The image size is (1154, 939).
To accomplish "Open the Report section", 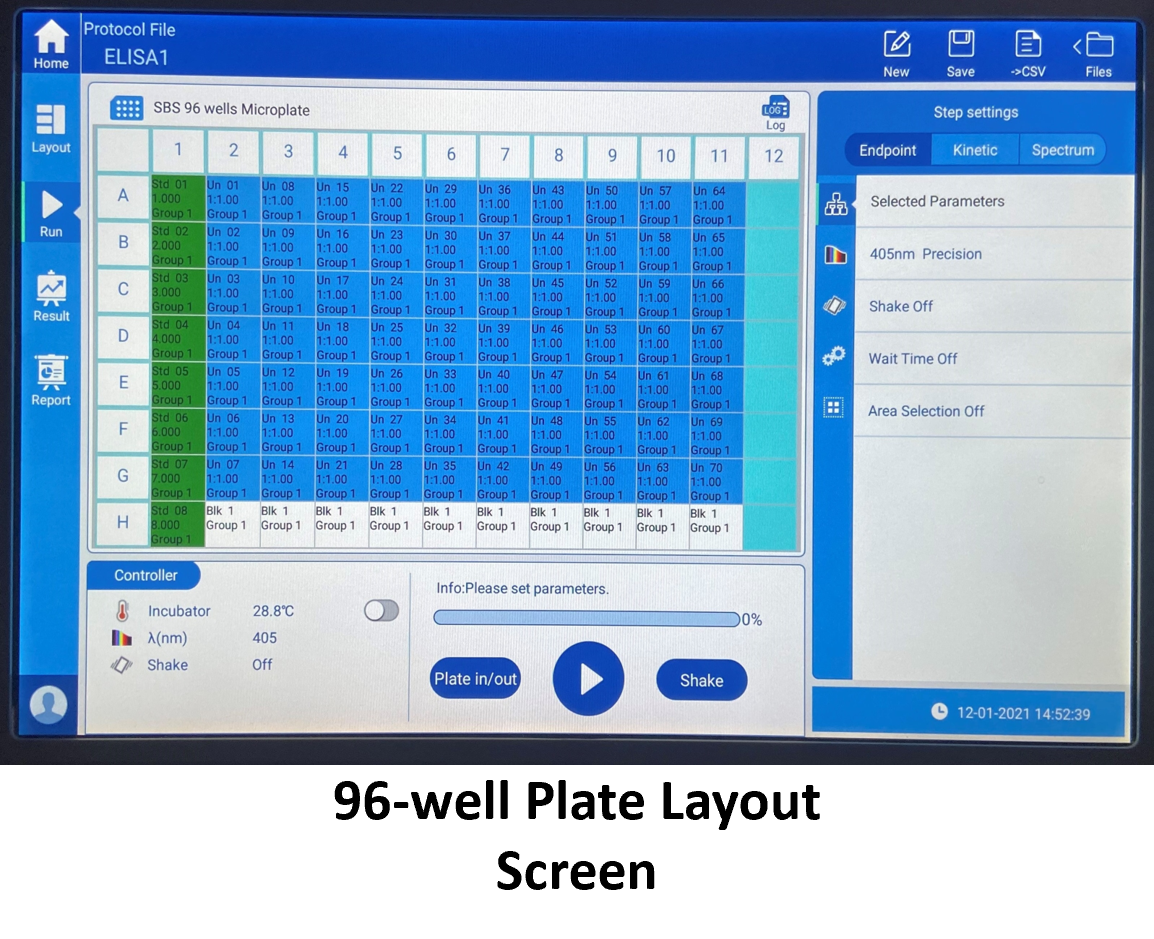I will click(x=51, y=381).
